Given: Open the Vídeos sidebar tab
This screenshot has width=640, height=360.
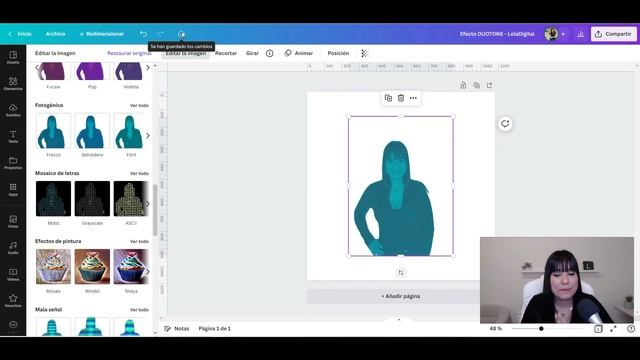Looking at the screenshot, I should click(13, 274).
